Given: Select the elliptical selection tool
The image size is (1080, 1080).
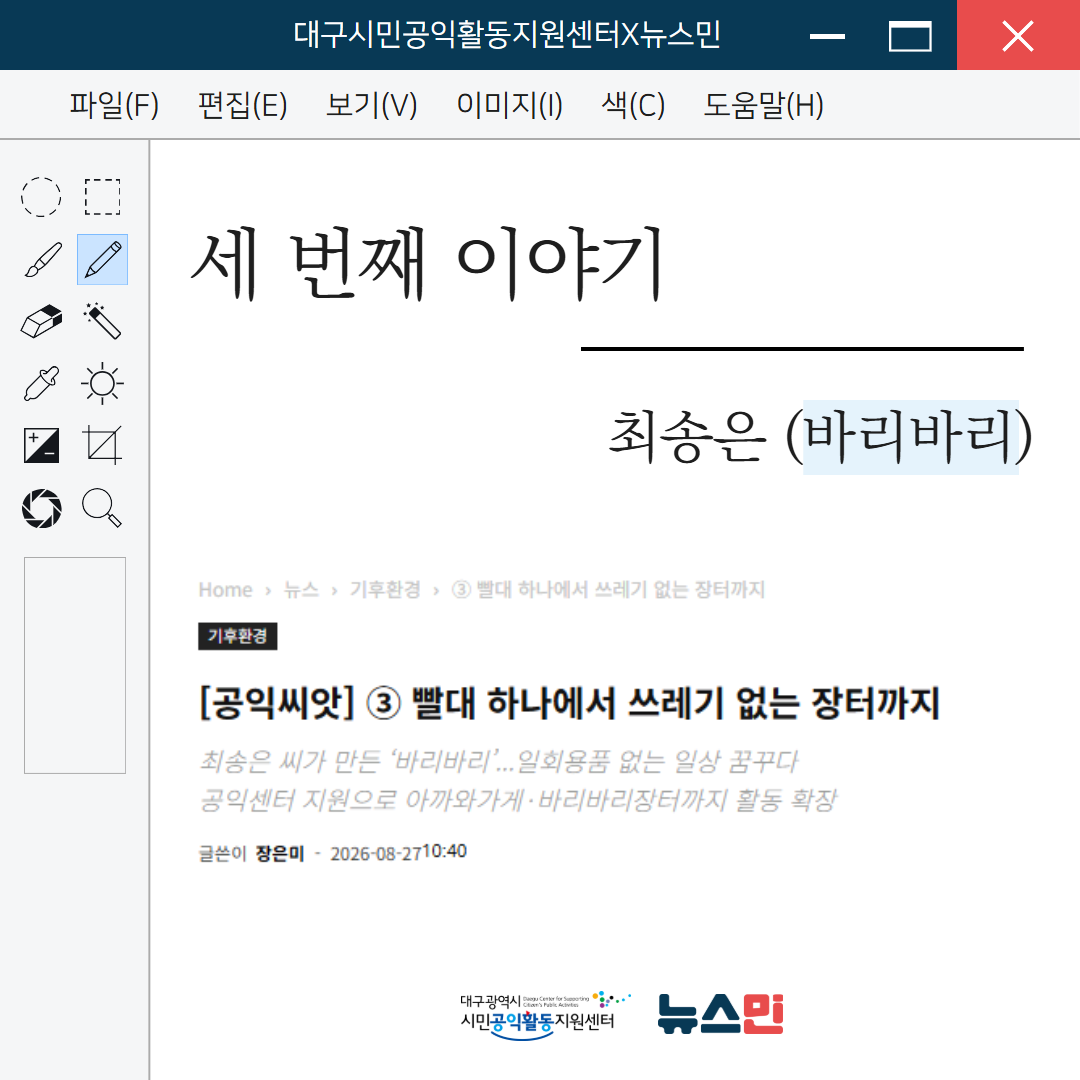Looking at the screenshot, I should pos(41,197).
